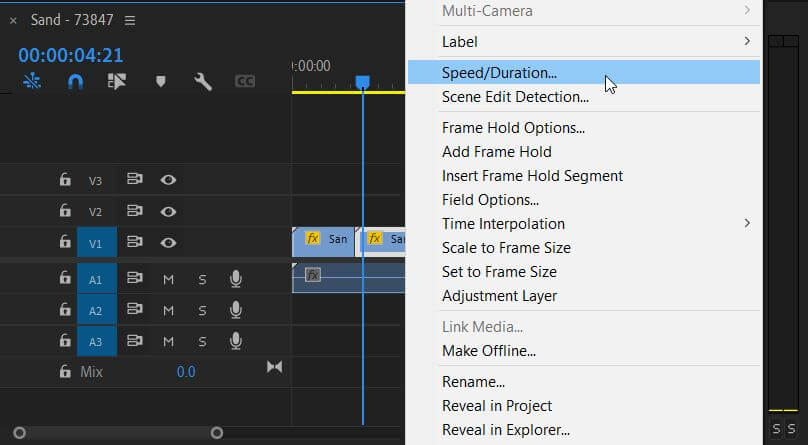The height and width of the screenshot is (445, 808).
Task: Click the Add Marker icon
Action: click(x=160, y=82)
